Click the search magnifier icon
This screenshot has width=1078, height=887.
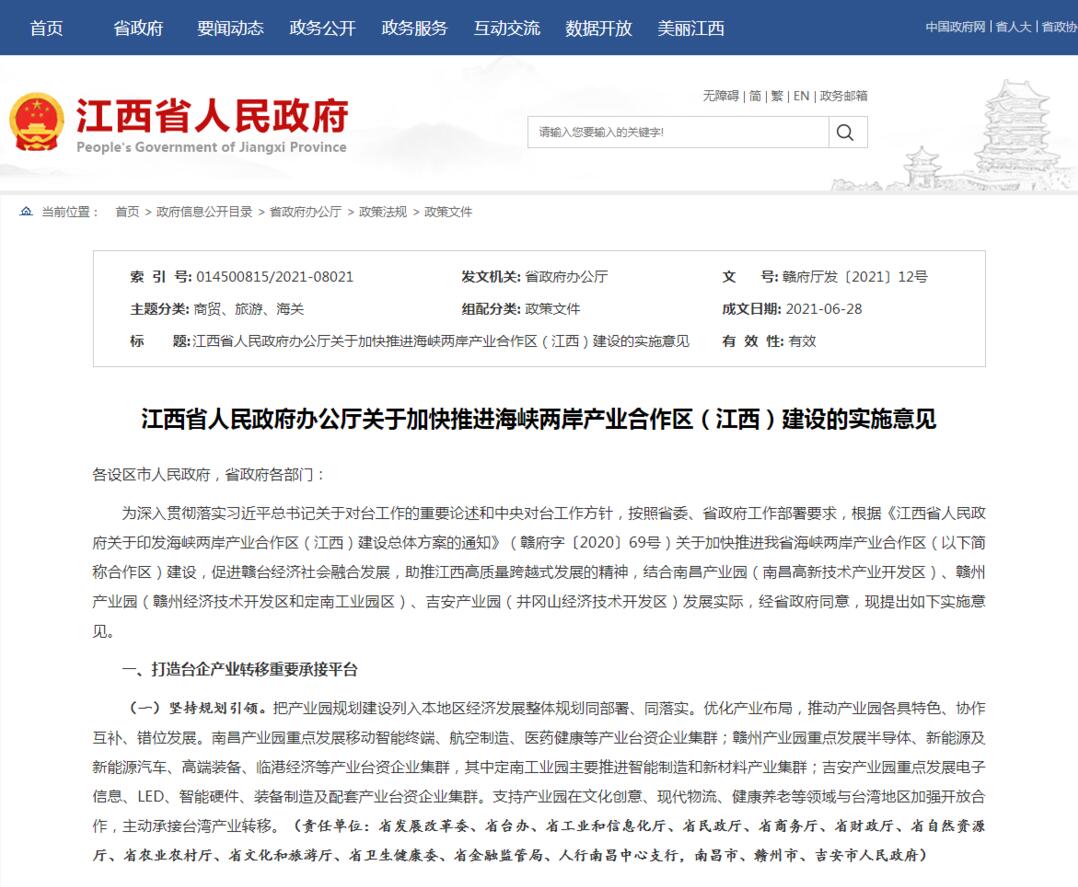(x=845, y=132)
